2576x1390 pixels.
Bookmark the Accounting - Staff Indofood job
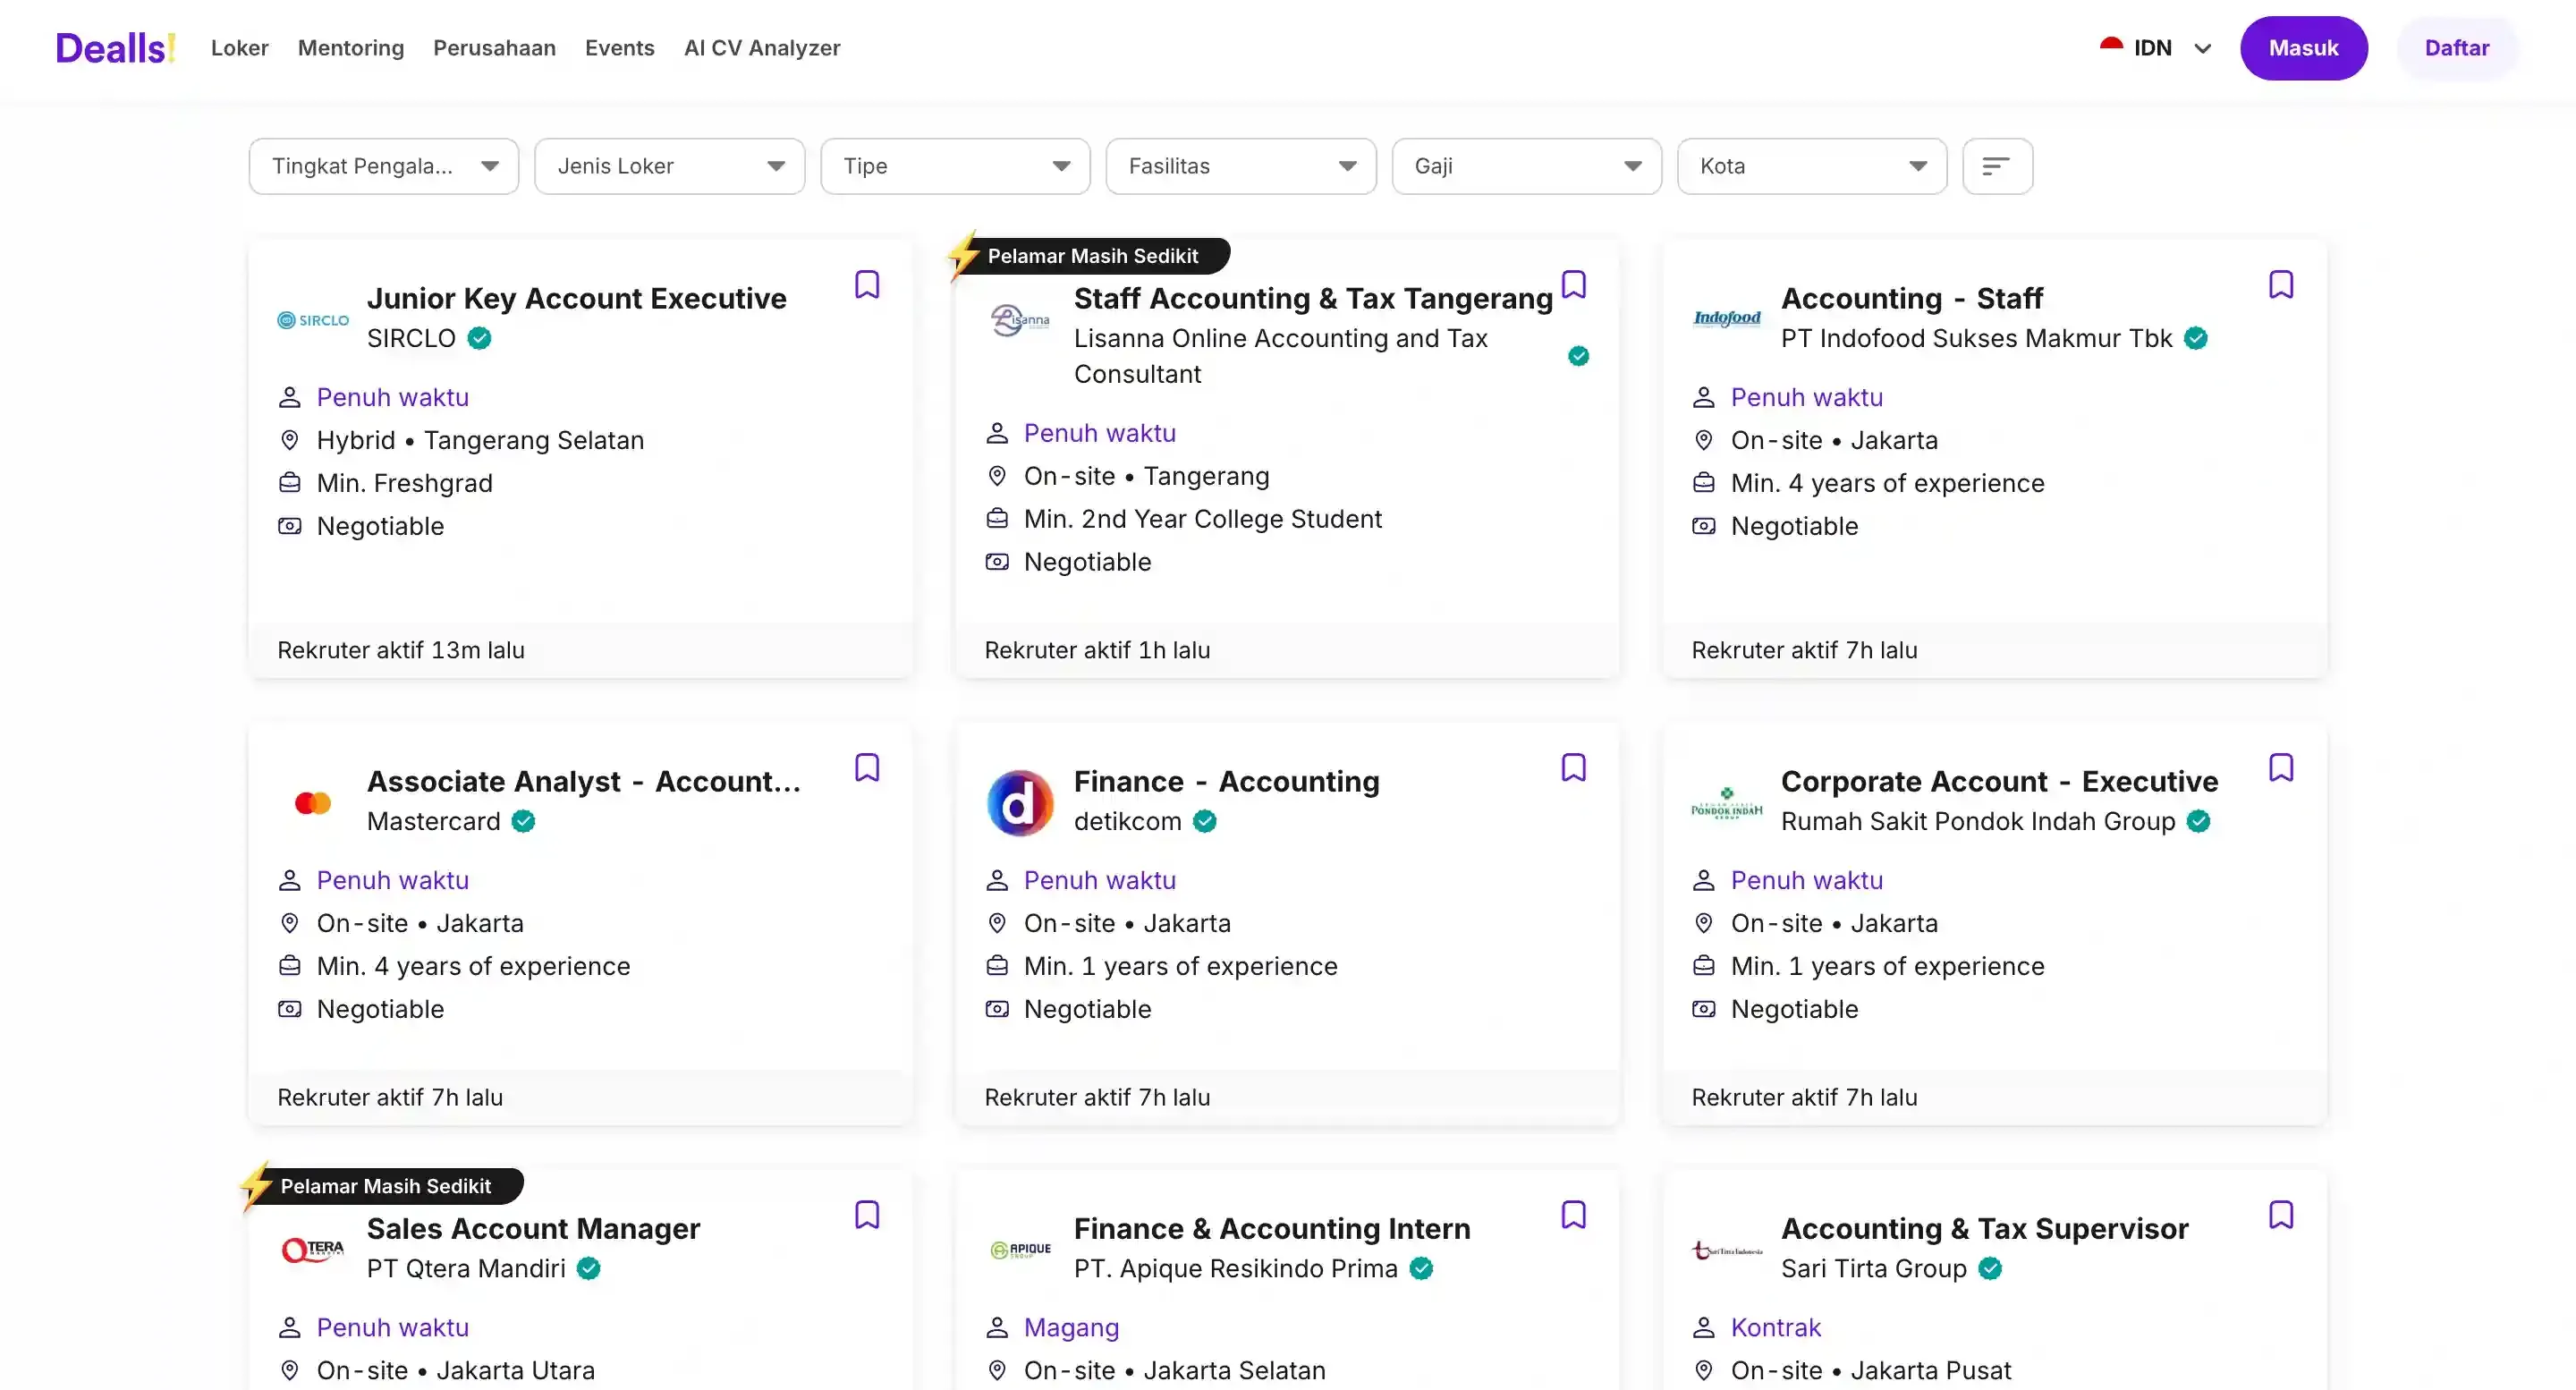click(2281, 285)
